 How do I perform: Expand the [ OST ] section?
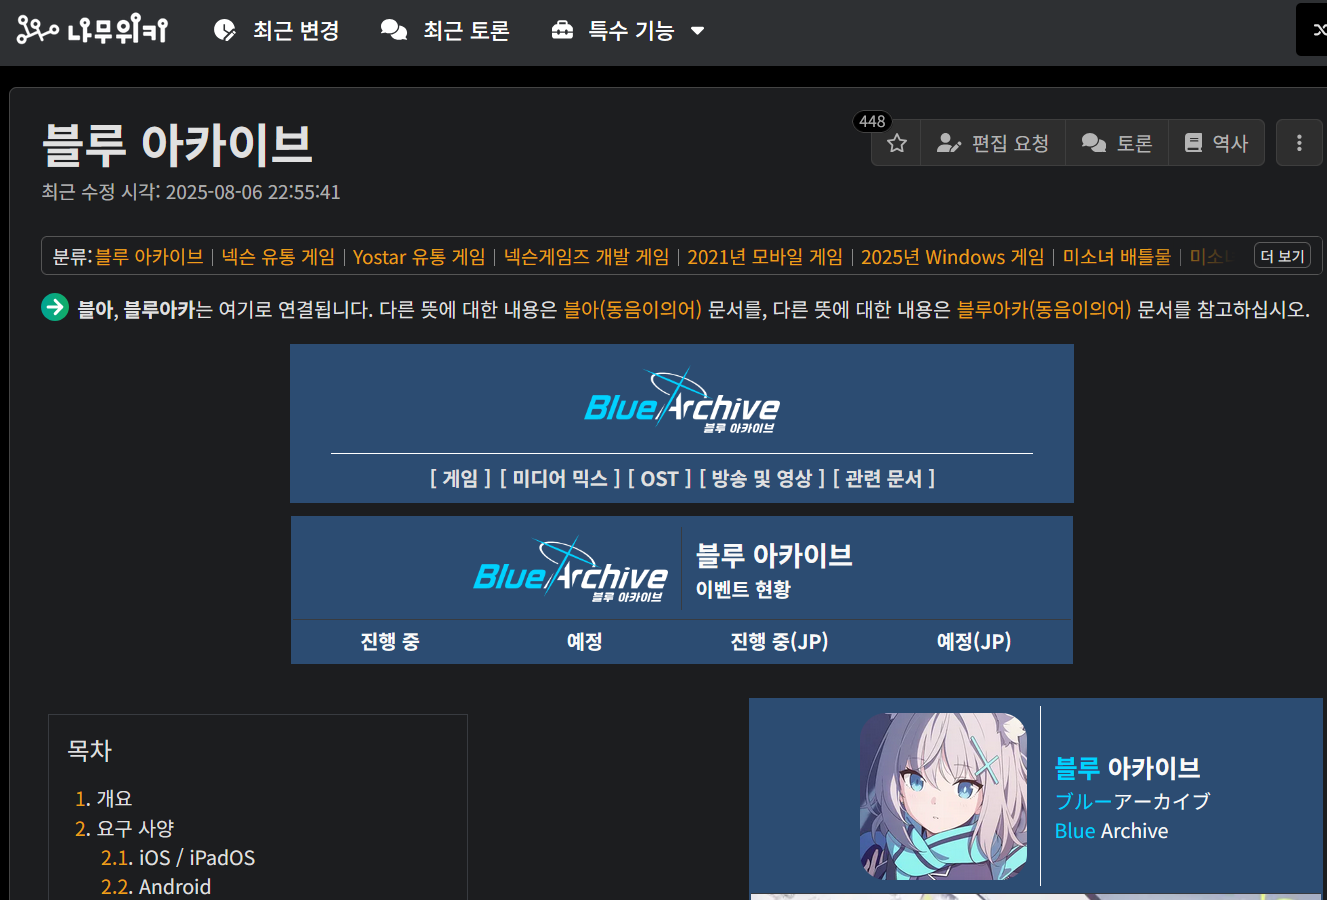[660, 479]
